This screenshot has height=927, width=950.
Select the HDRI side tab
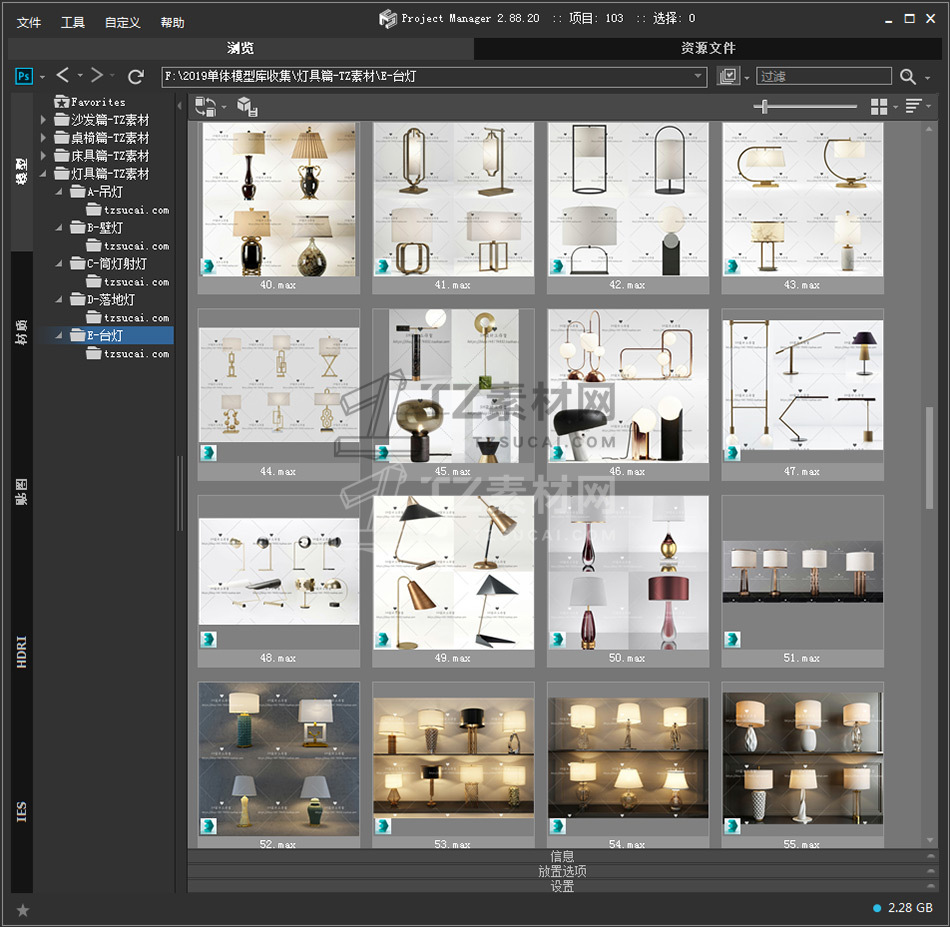coord(22,650)
